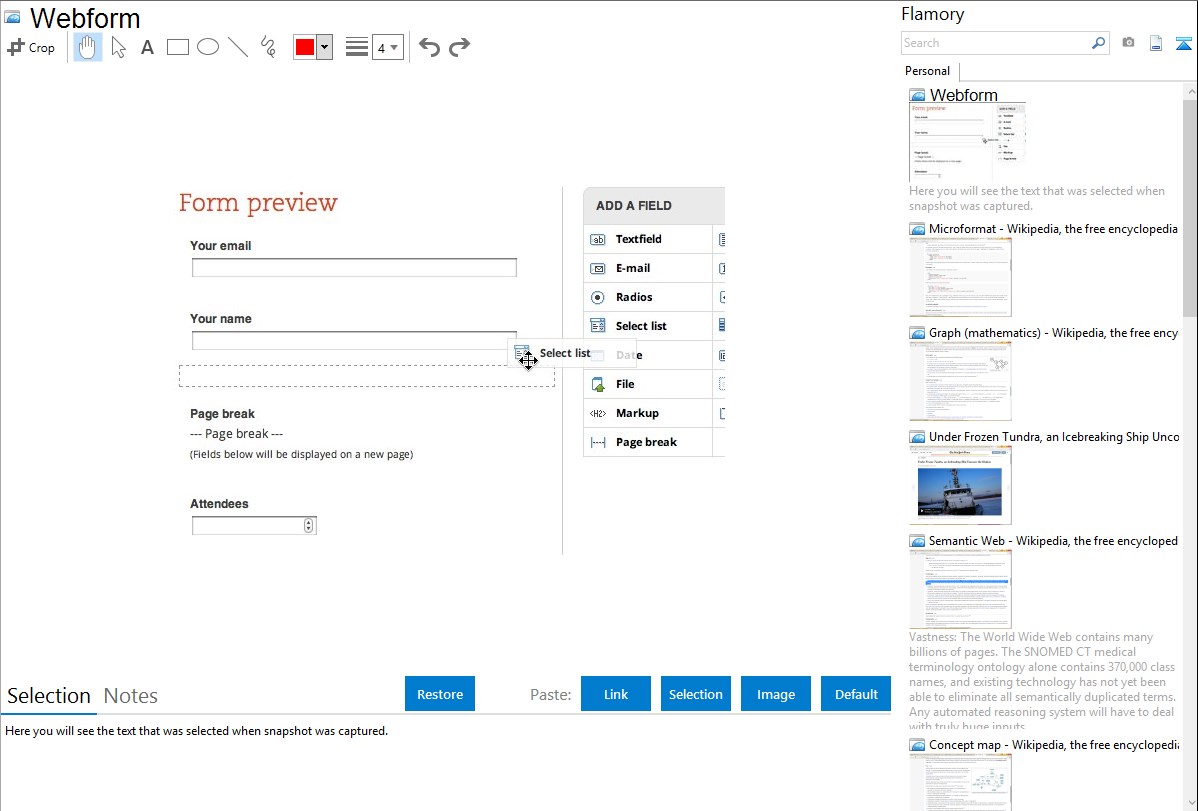Redo the last edit

point(459,47)
